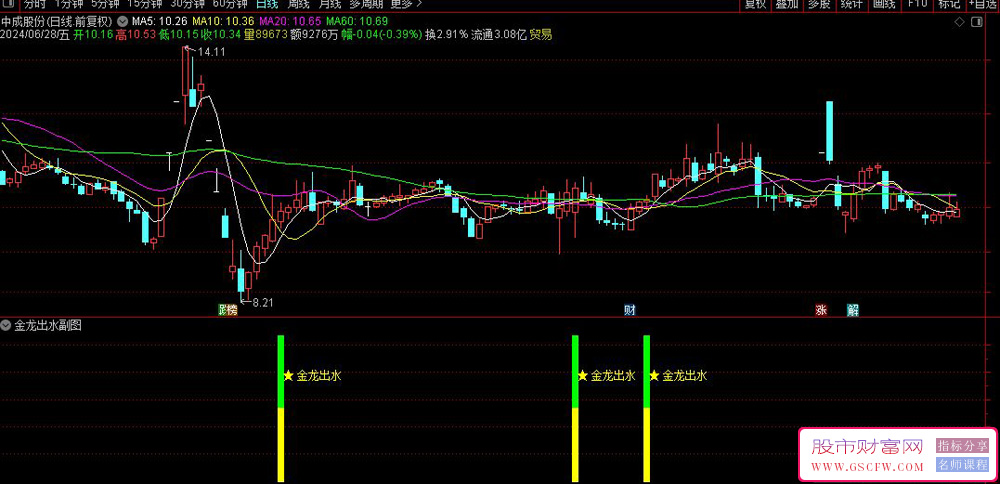Select the 日线 daily chart tab
This screenshot has height=484, width=1000.
[267, 4]
